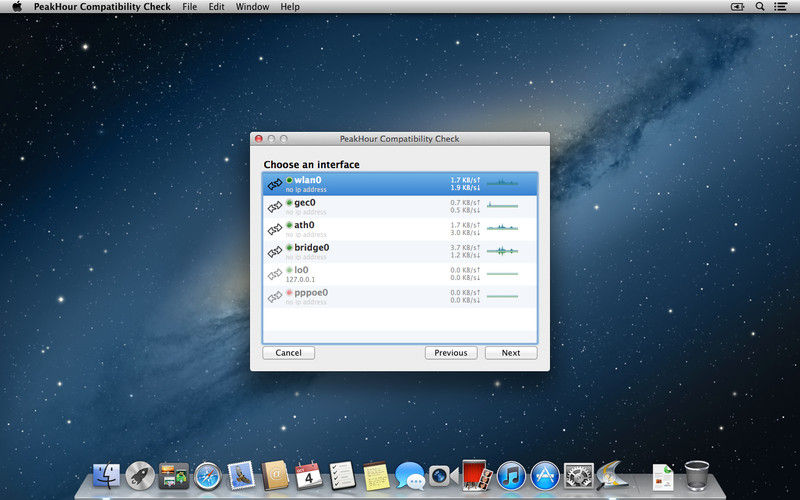The height and width of the screenshot is (500, 800).
Task: Click the traffic graph in bridge0 row
Action: tap(502, 251)
